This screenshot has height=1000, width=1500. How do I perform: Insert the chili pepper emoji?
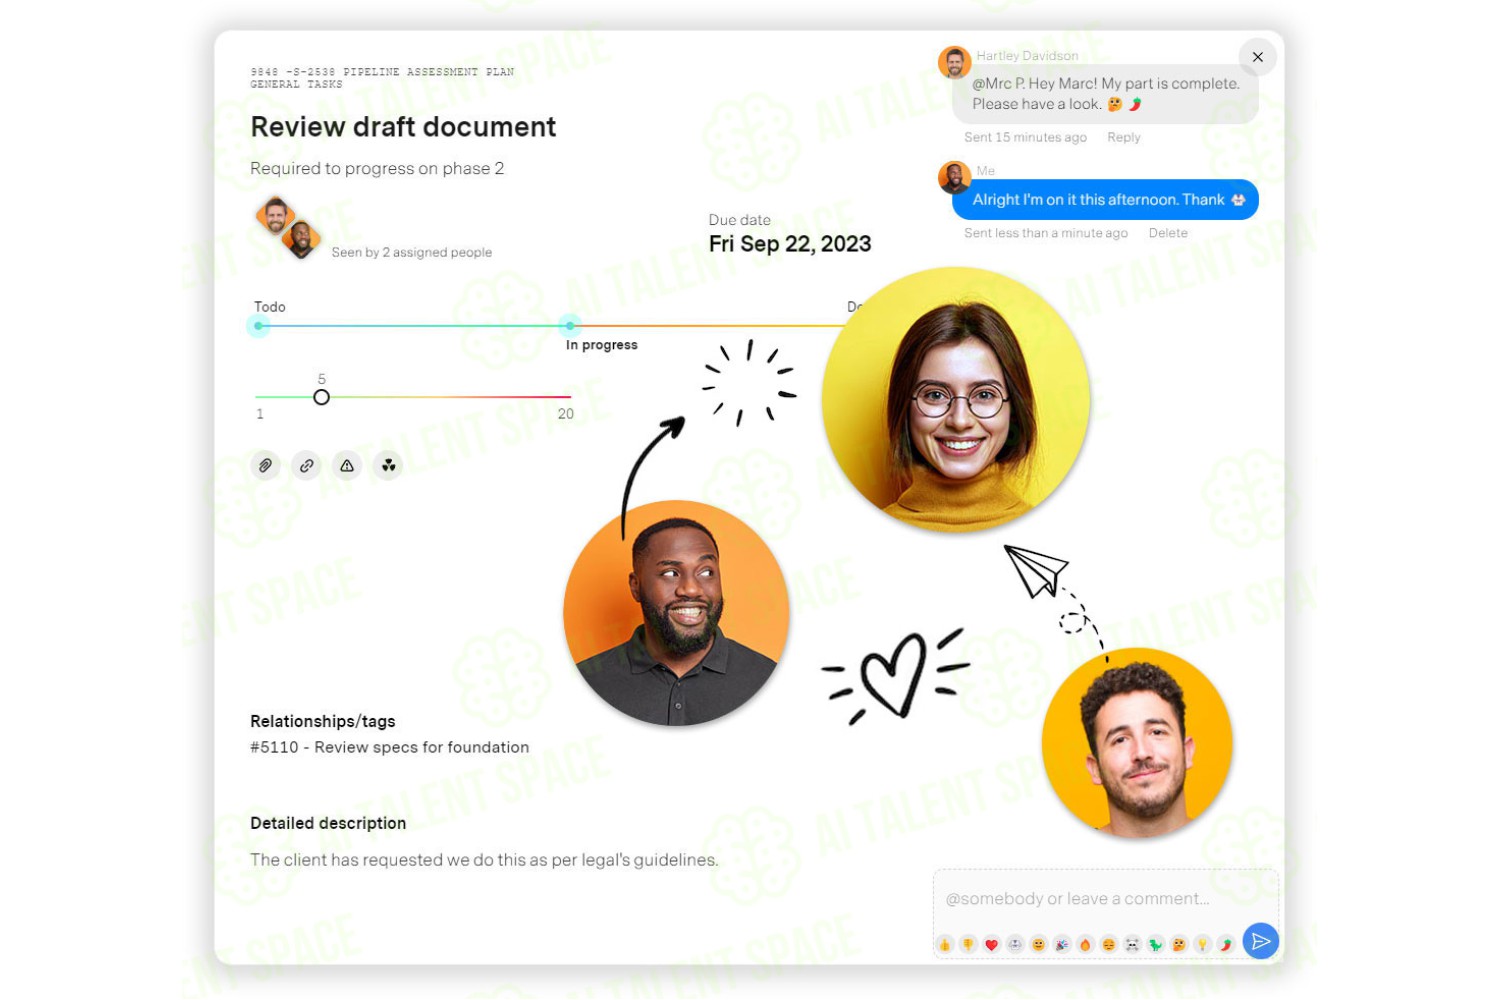click(x=1226, y=945)
